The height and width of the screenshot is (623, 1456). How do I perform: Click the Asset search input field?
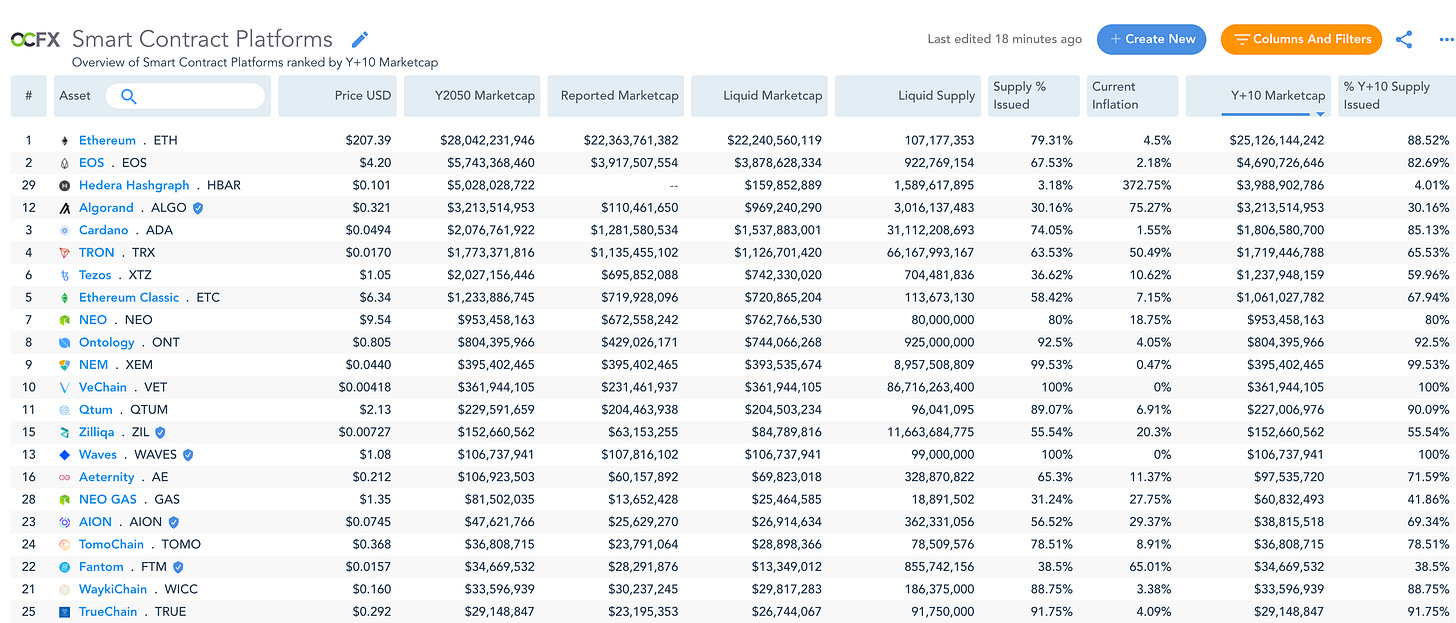coord(187,96)
